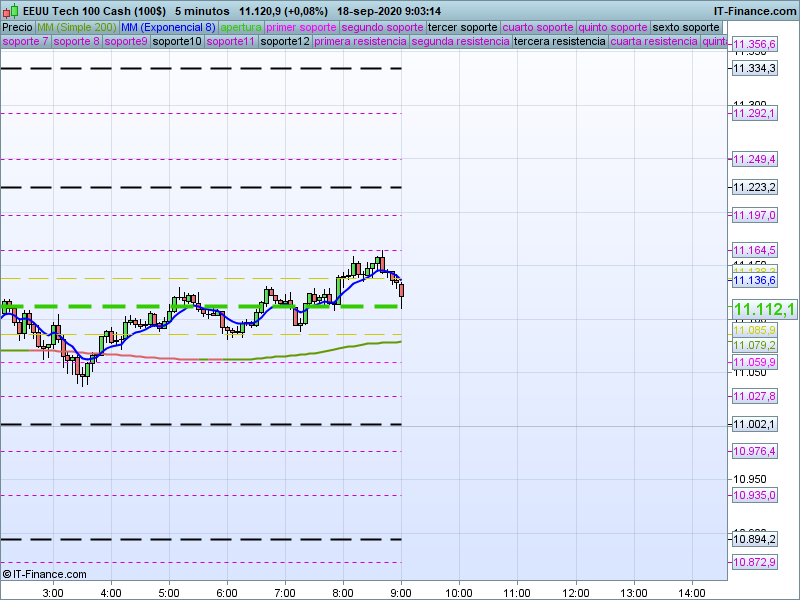
Task: Select the apertura indicator label
Action: [241, 27]
